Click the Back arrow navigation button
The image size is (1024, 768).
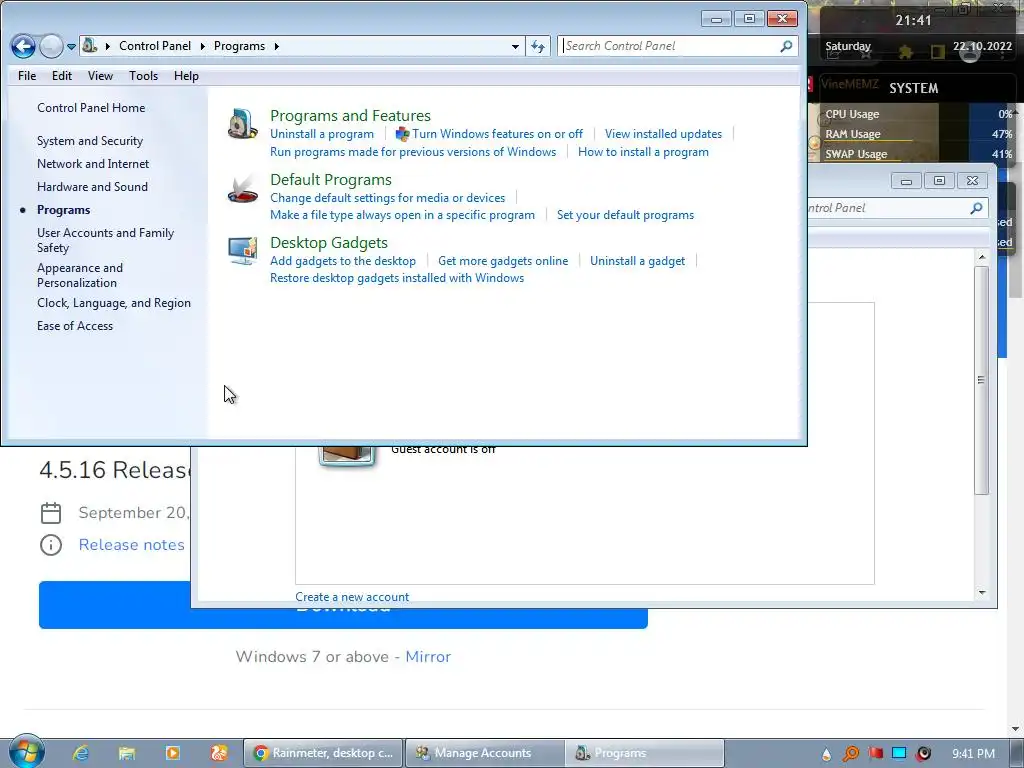click(24, 46)
